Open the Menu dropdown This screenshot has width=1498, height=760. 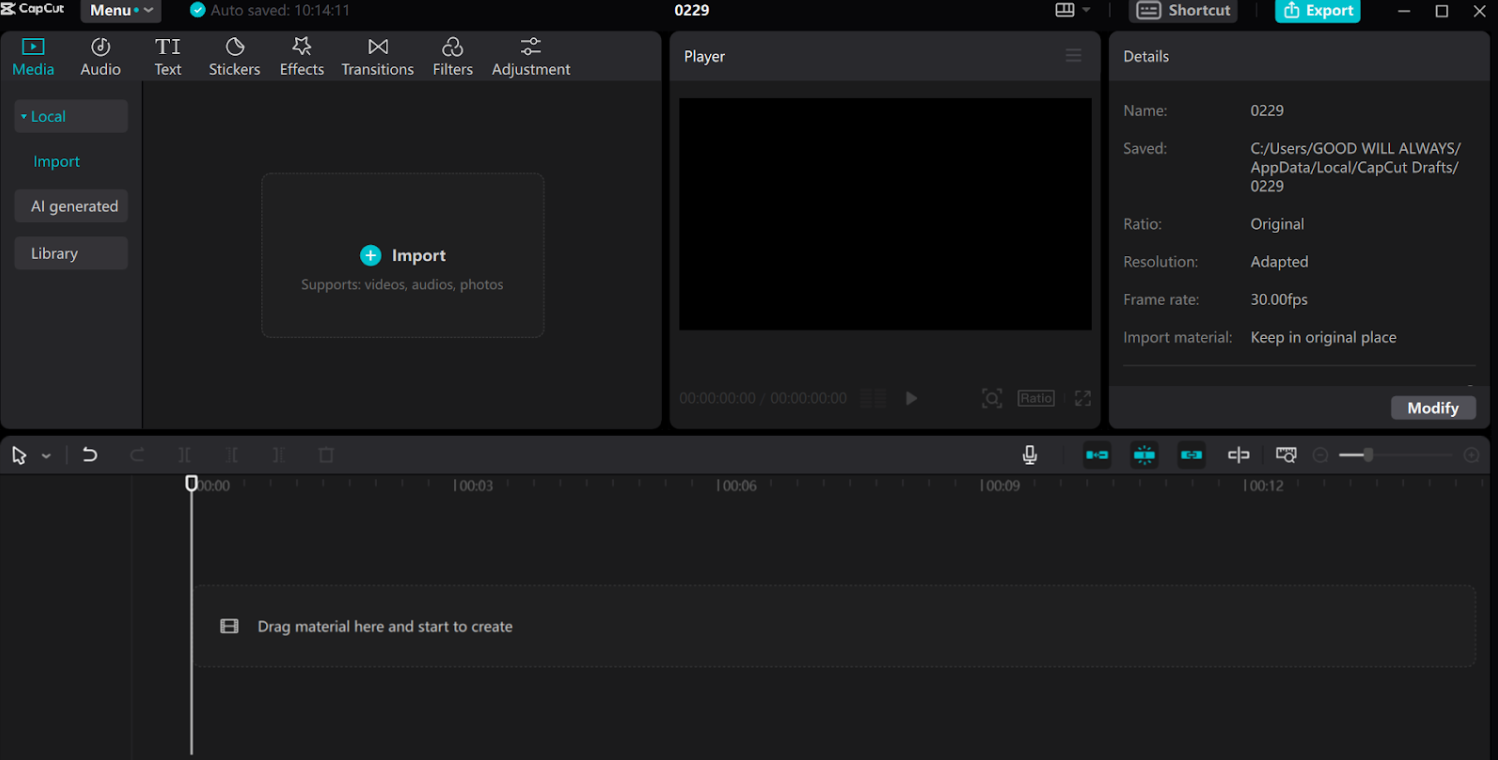point(118,10)
